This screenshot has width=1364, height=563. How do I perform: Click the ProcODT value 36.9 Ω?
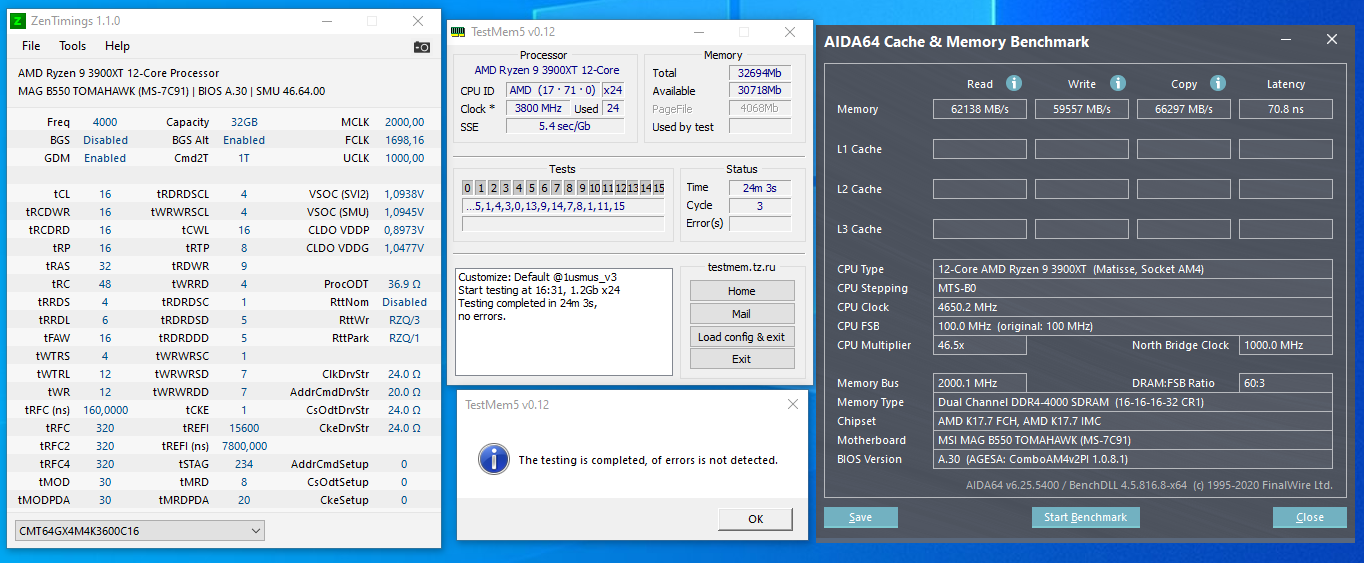coord(405,284)
